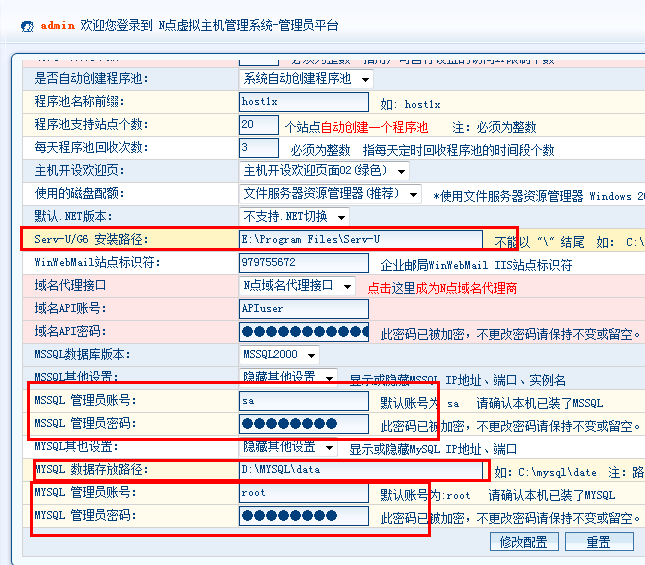Viewport: 645px width, 565px height.
Task: Select the 域名API账号 field with APIuser
Action: tap(304, 309)
